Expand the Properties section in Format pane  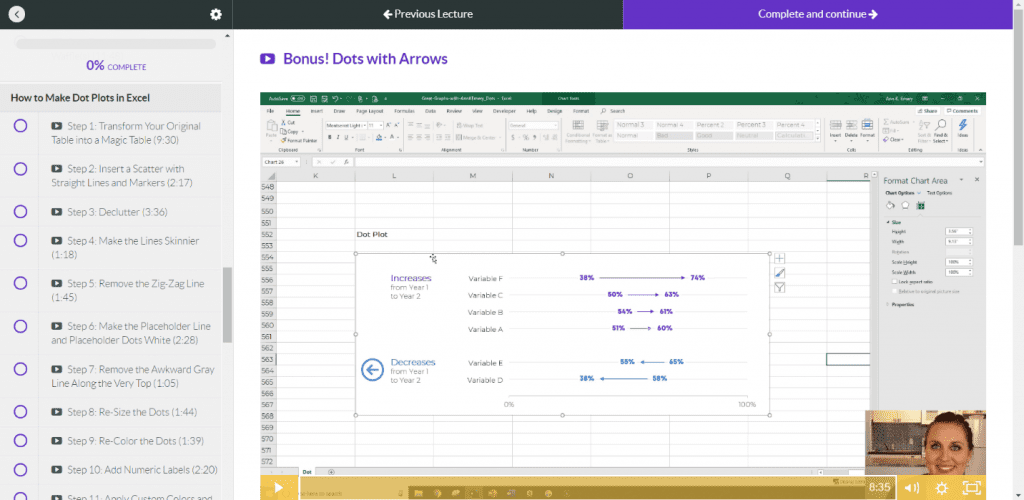tap(902, 305)
